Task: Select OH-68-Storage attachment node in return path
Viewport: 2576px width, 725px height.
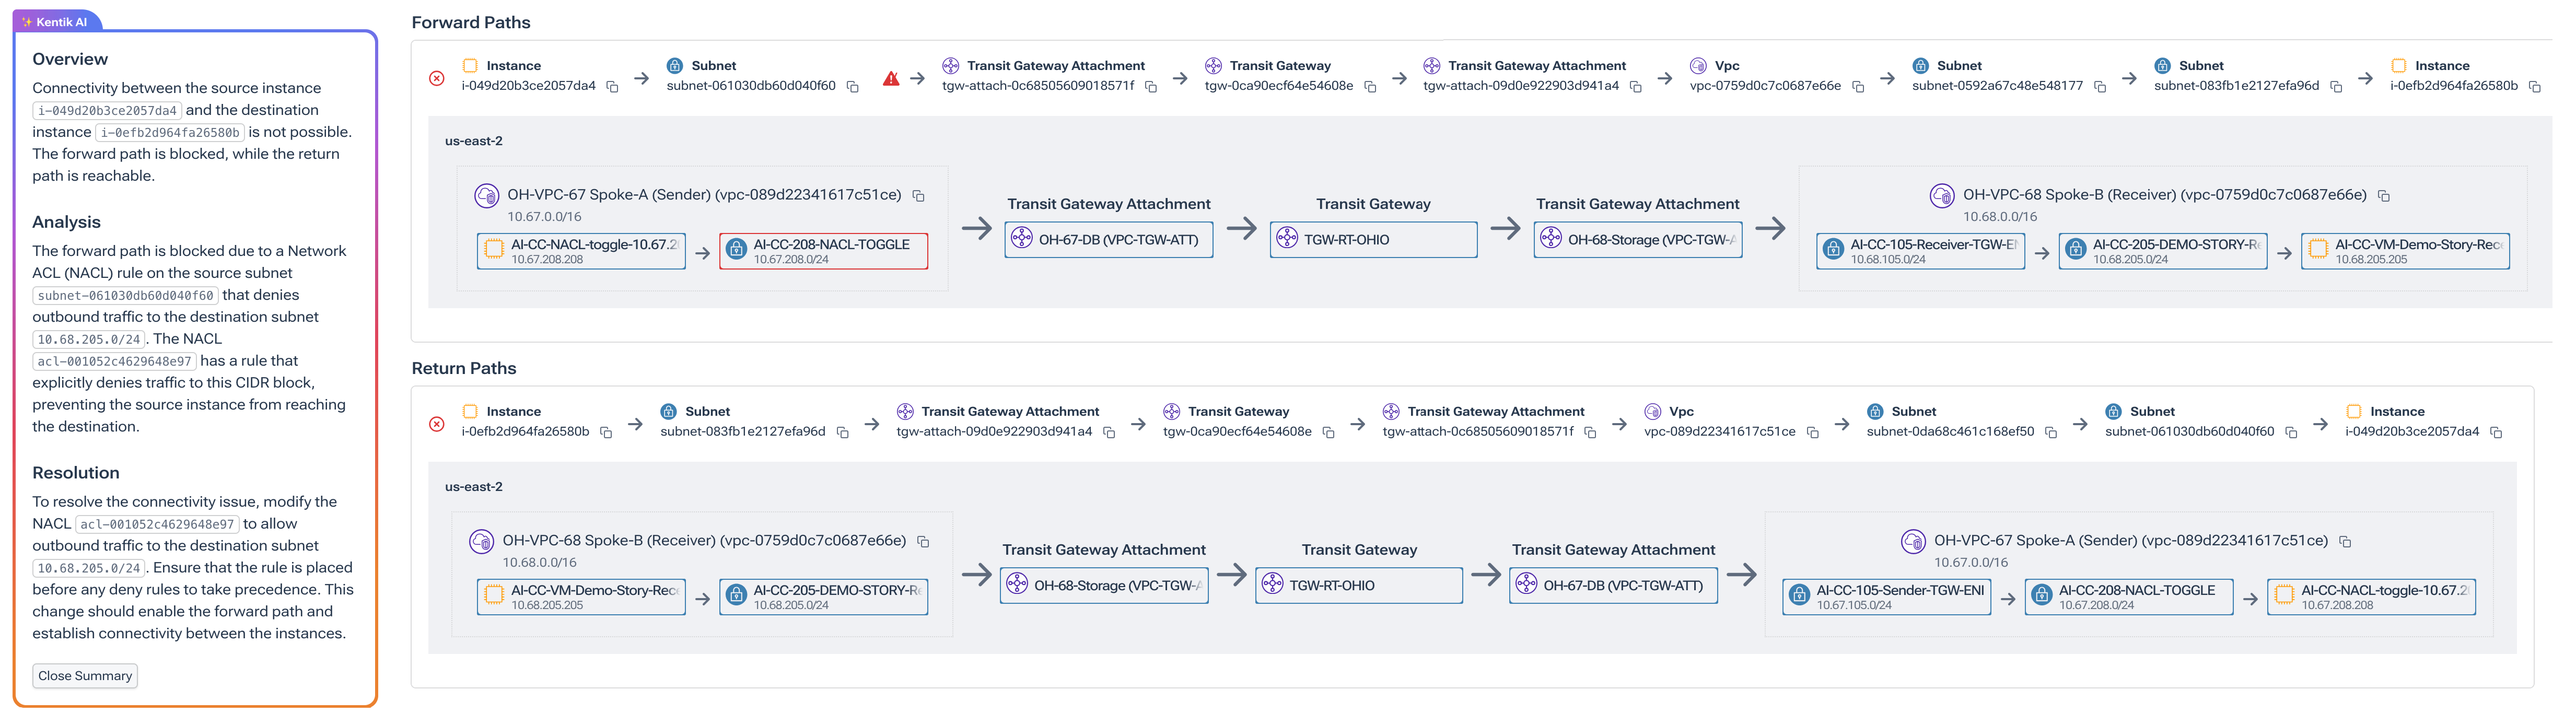Action: (1104, 586)
